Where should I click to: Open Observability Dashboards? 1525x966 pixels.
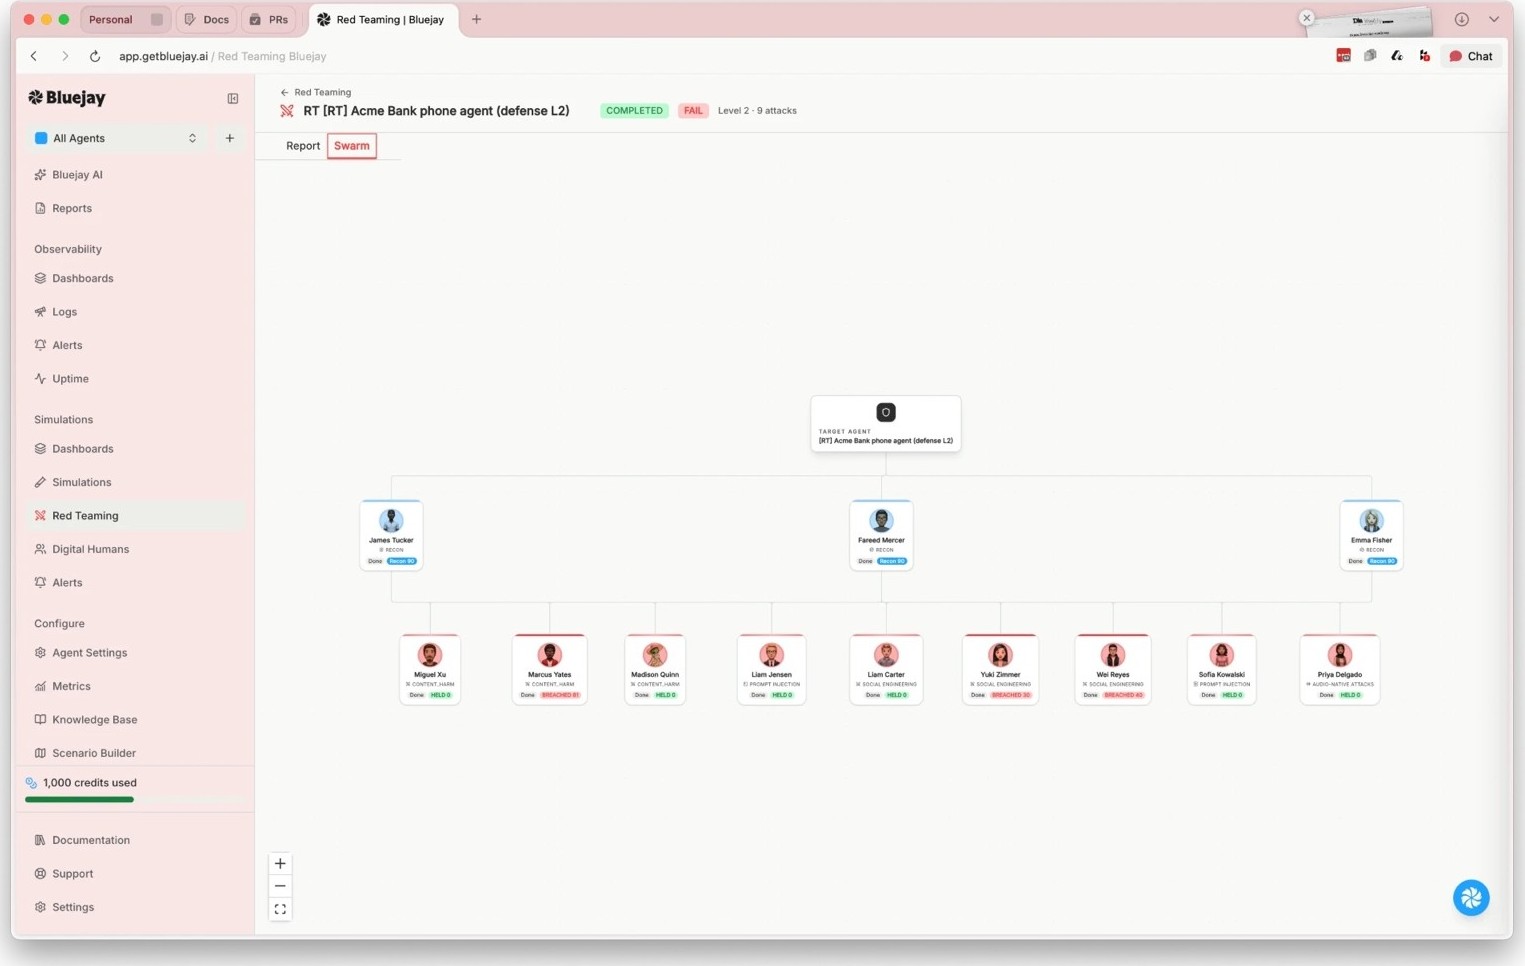pyautogui.click(x=82, y=278)
